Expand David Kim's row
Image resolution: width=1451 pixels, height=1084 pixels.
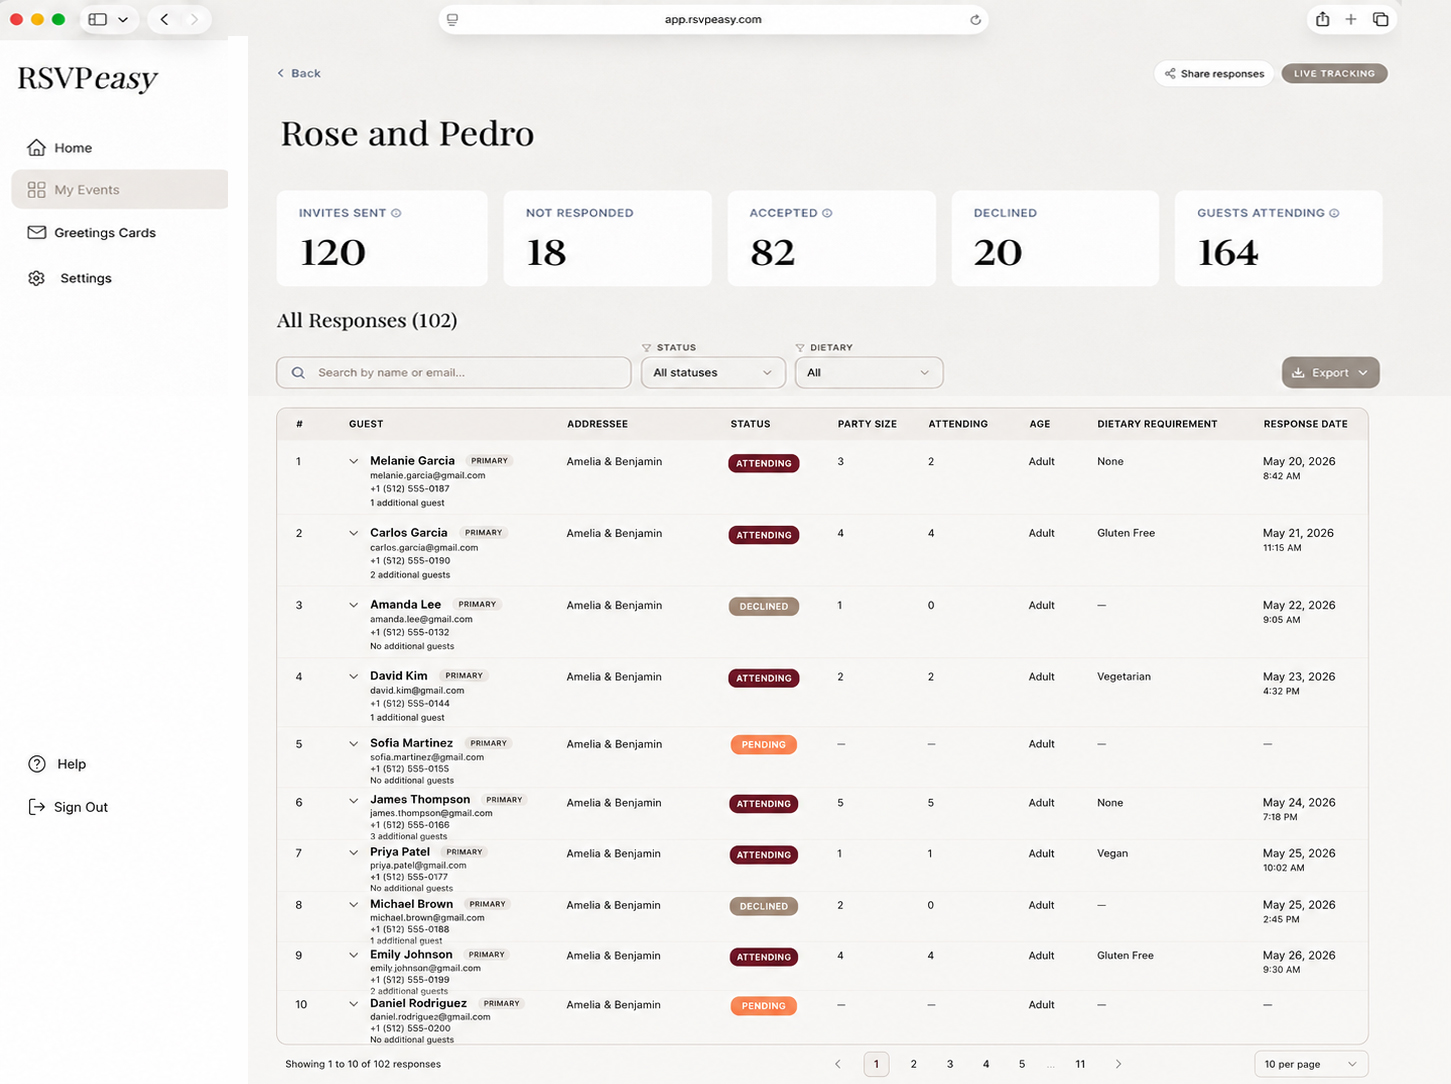[x=353, y=677]
